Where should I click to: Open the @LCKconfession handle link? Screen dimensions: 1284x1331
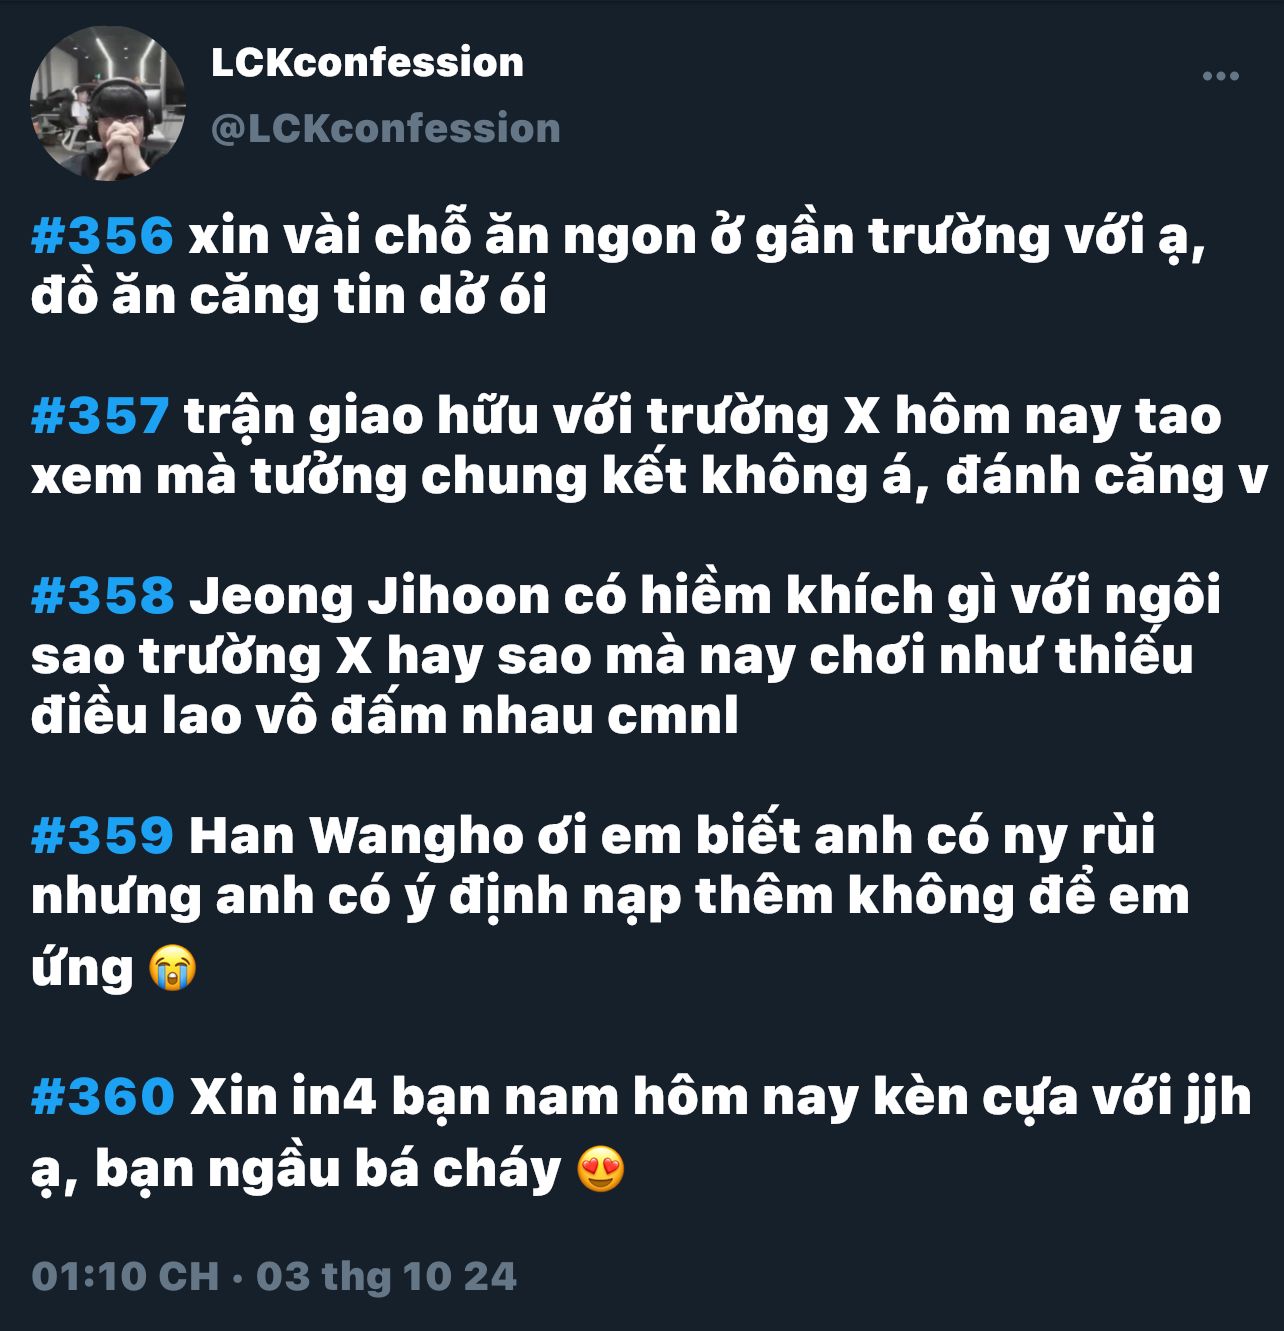click(385, 129)
